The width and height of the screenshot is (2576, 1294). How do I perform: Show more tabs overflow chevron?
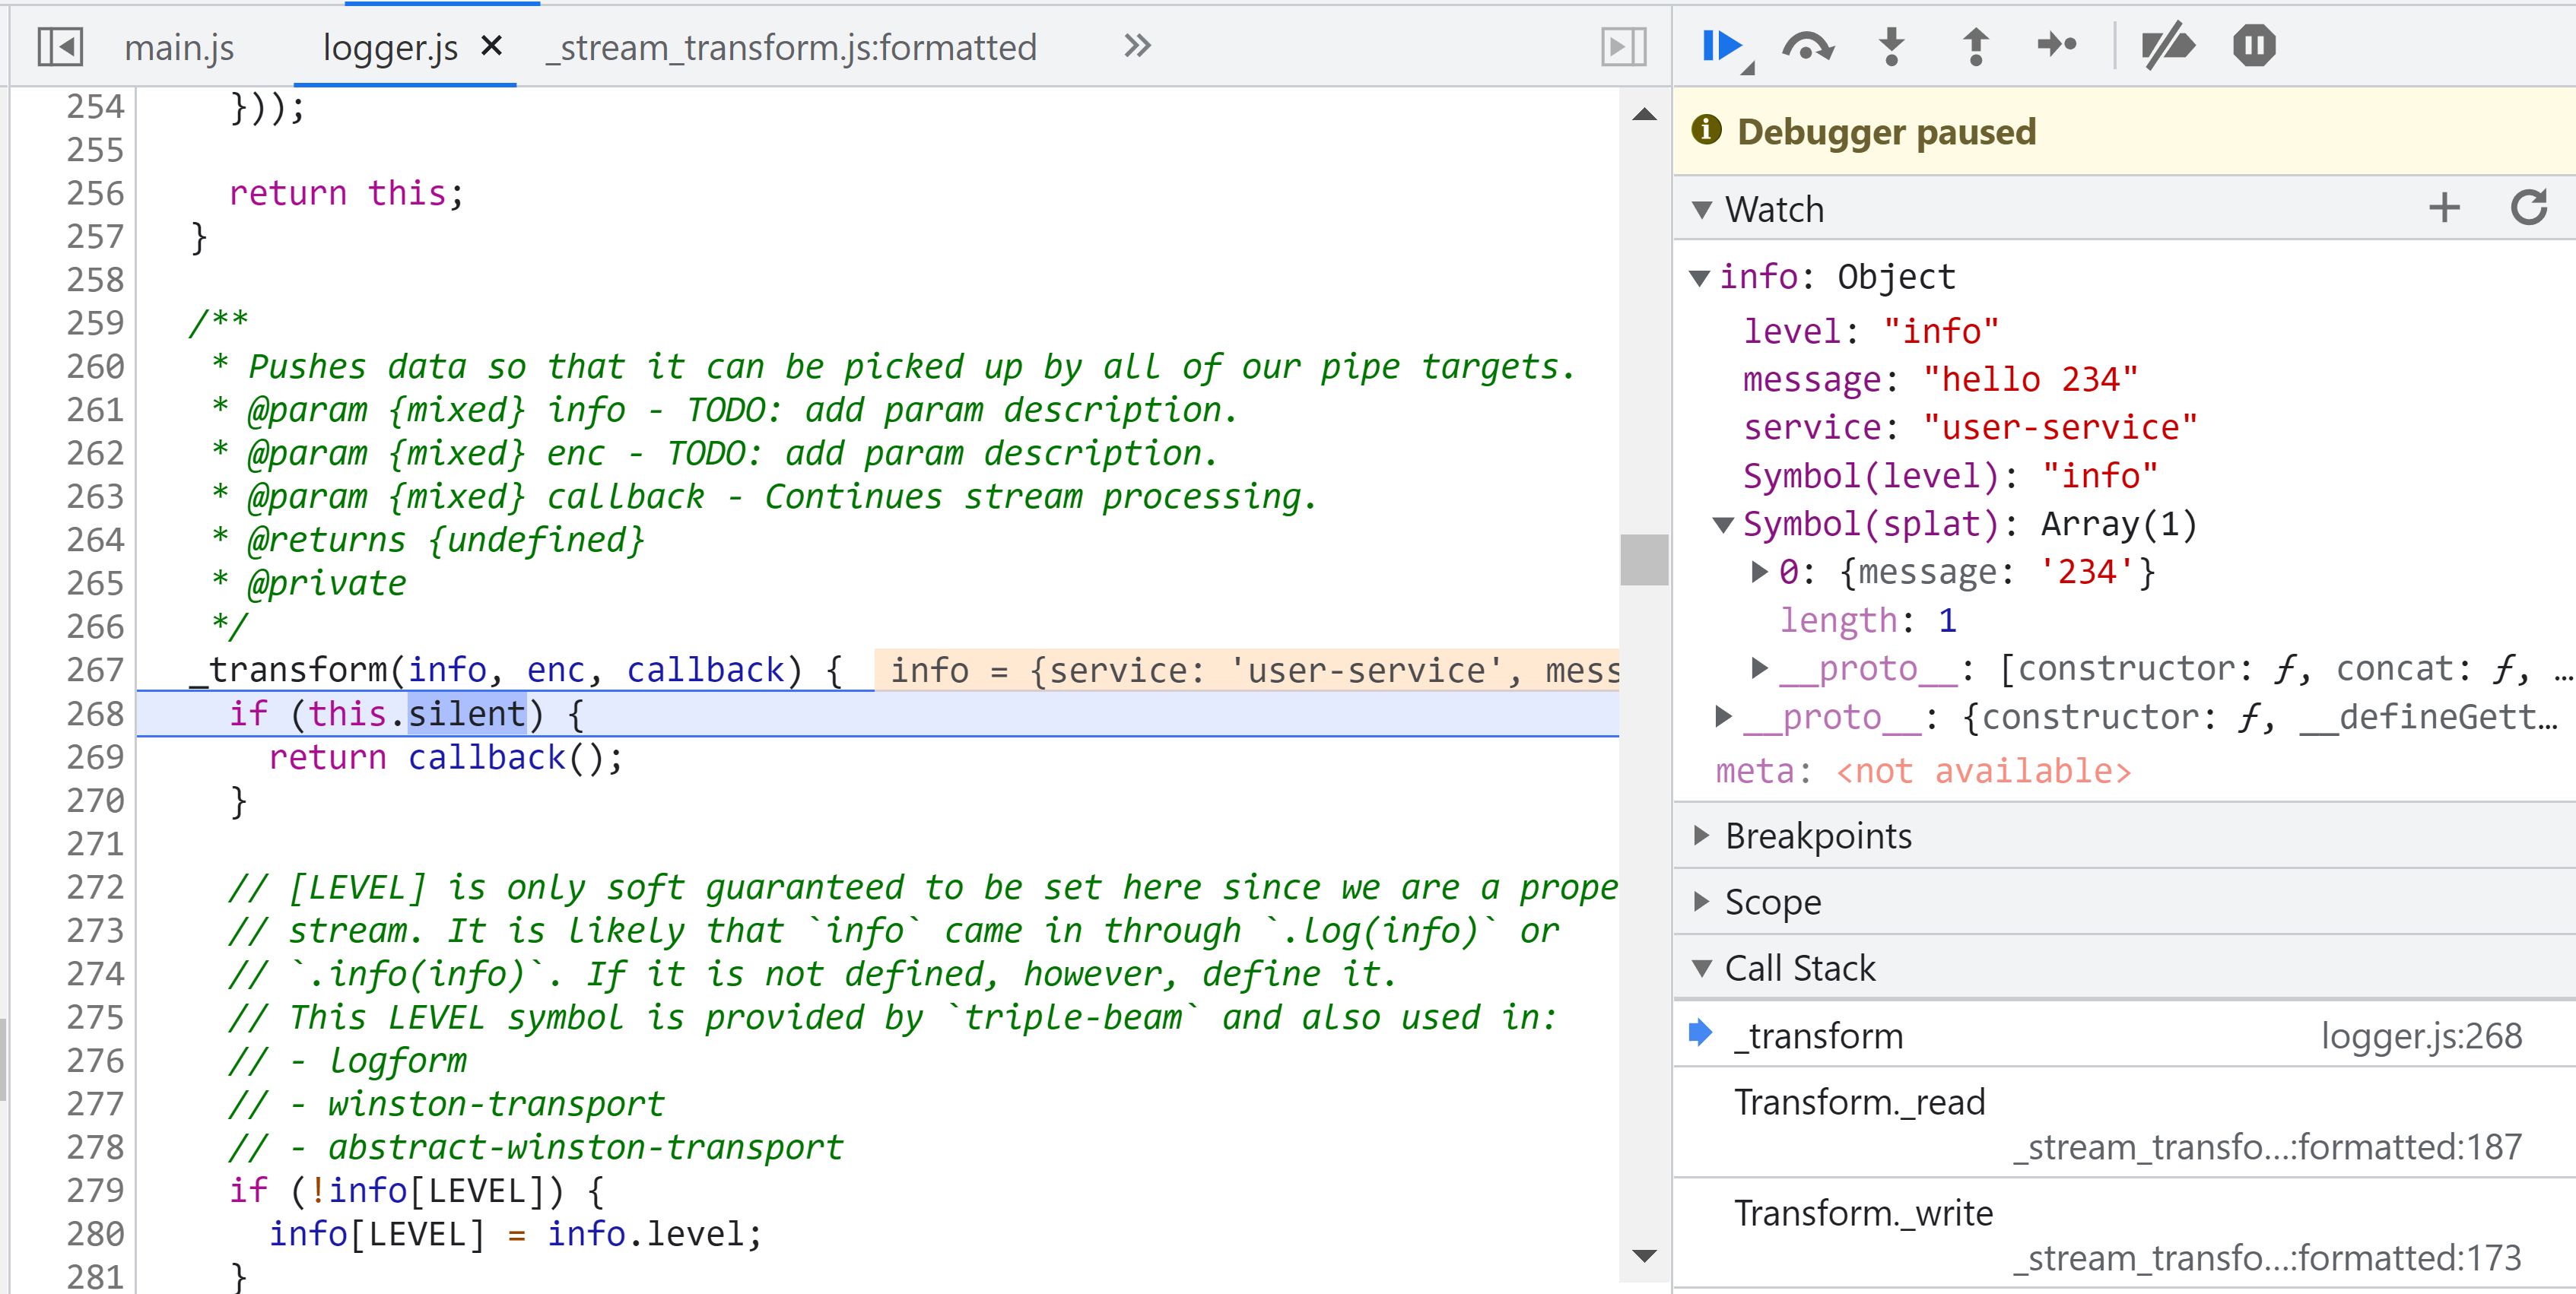(1137, 46)
